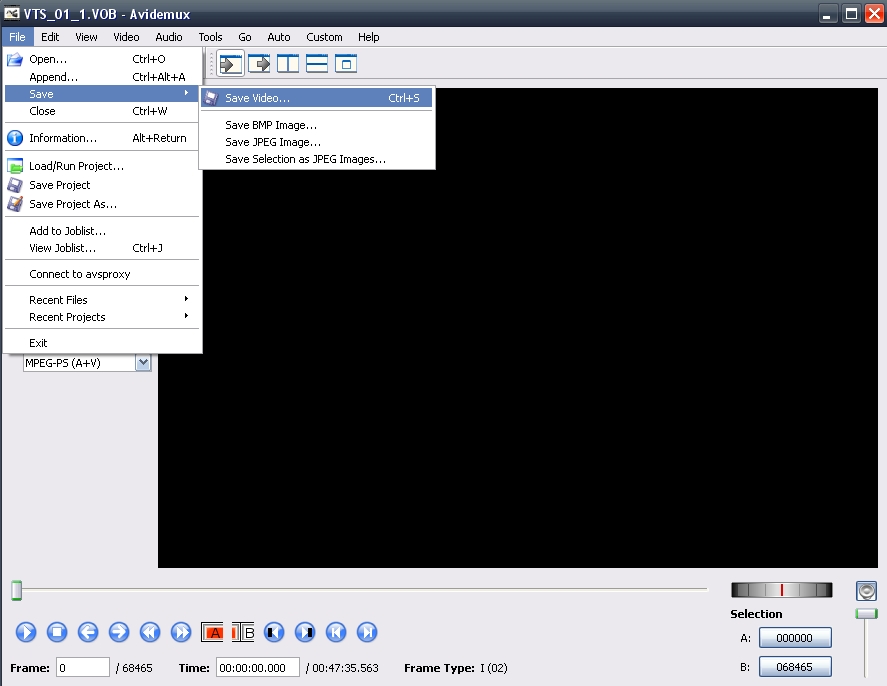The image size is (887, 686).
Task: Jump to the previous keyframe
Action: pyautogui.click(x=150, y=632)
